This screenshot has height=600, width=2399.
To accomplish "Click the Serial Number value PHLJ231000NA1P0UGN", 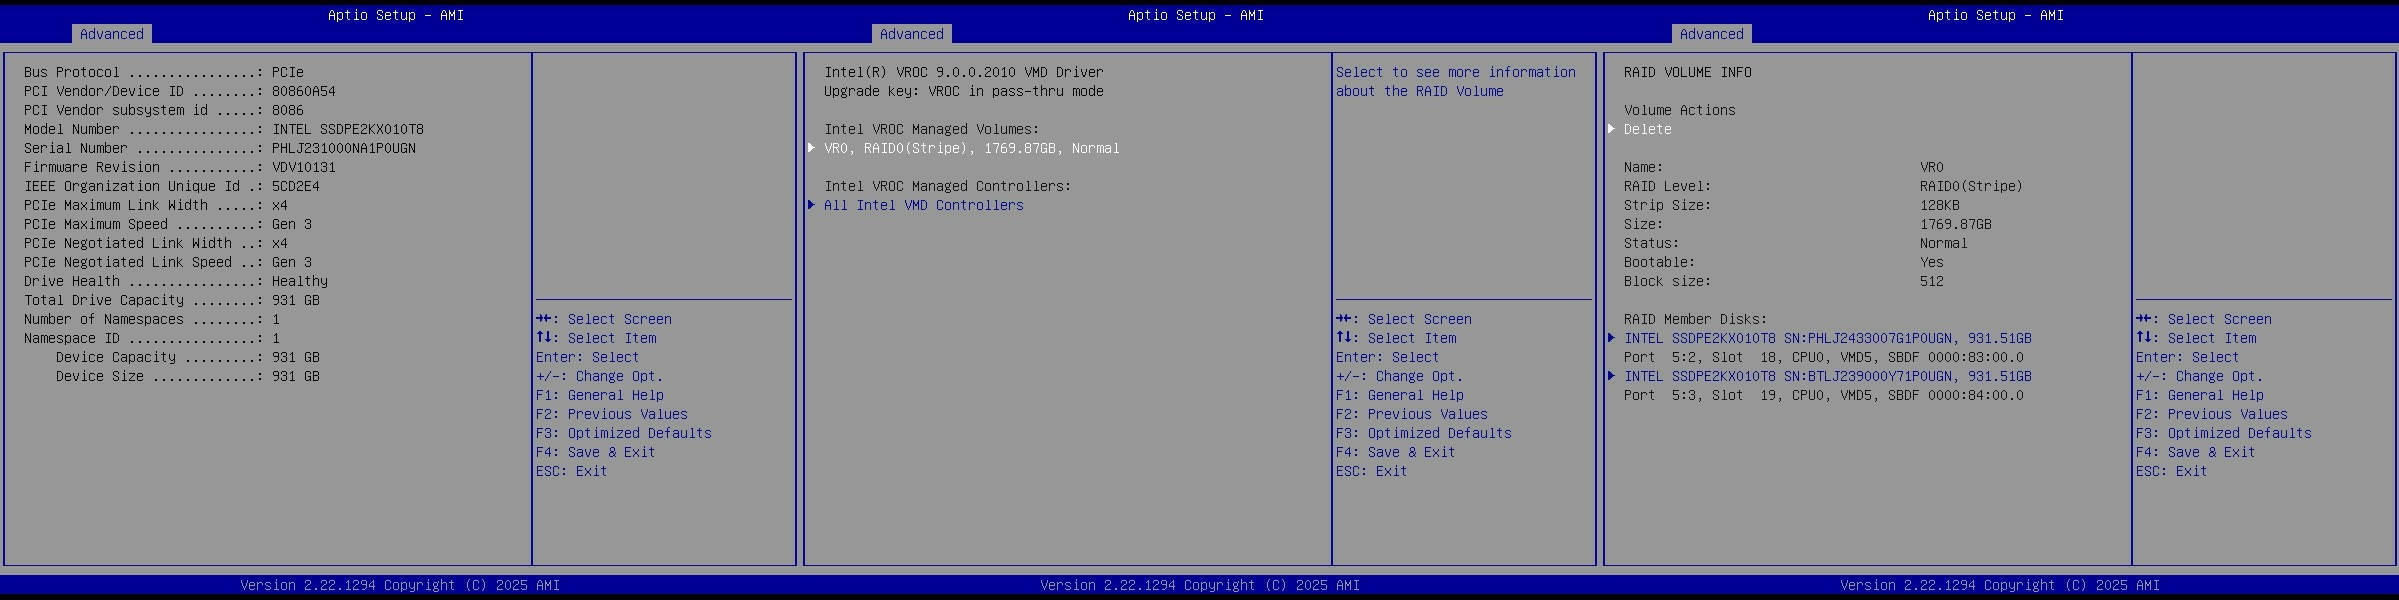I will click(343, 148).
